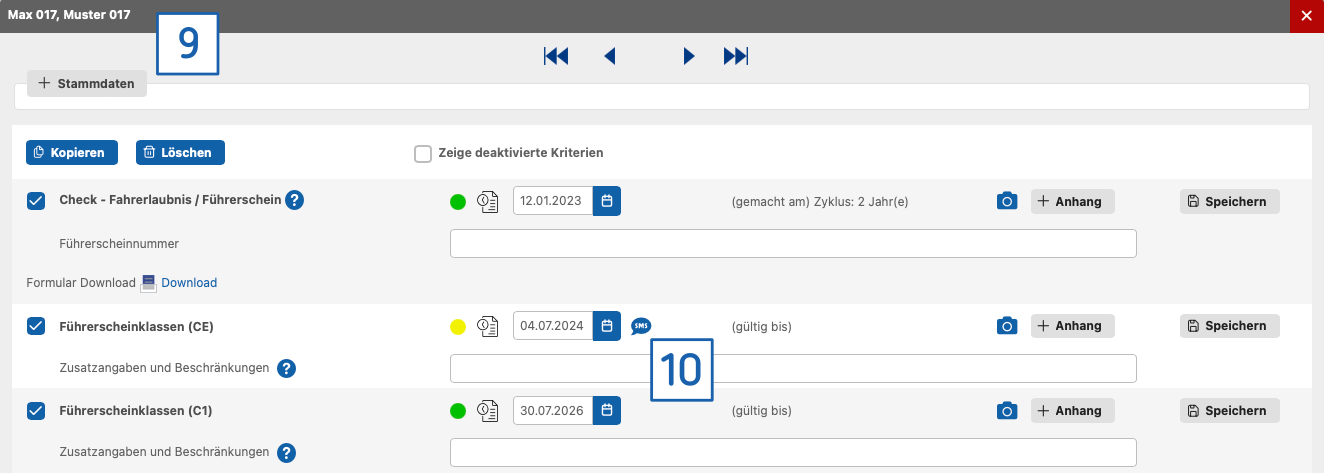
Task: Jump to last record with double-right arrow
Action: click(x=736, y=56)
